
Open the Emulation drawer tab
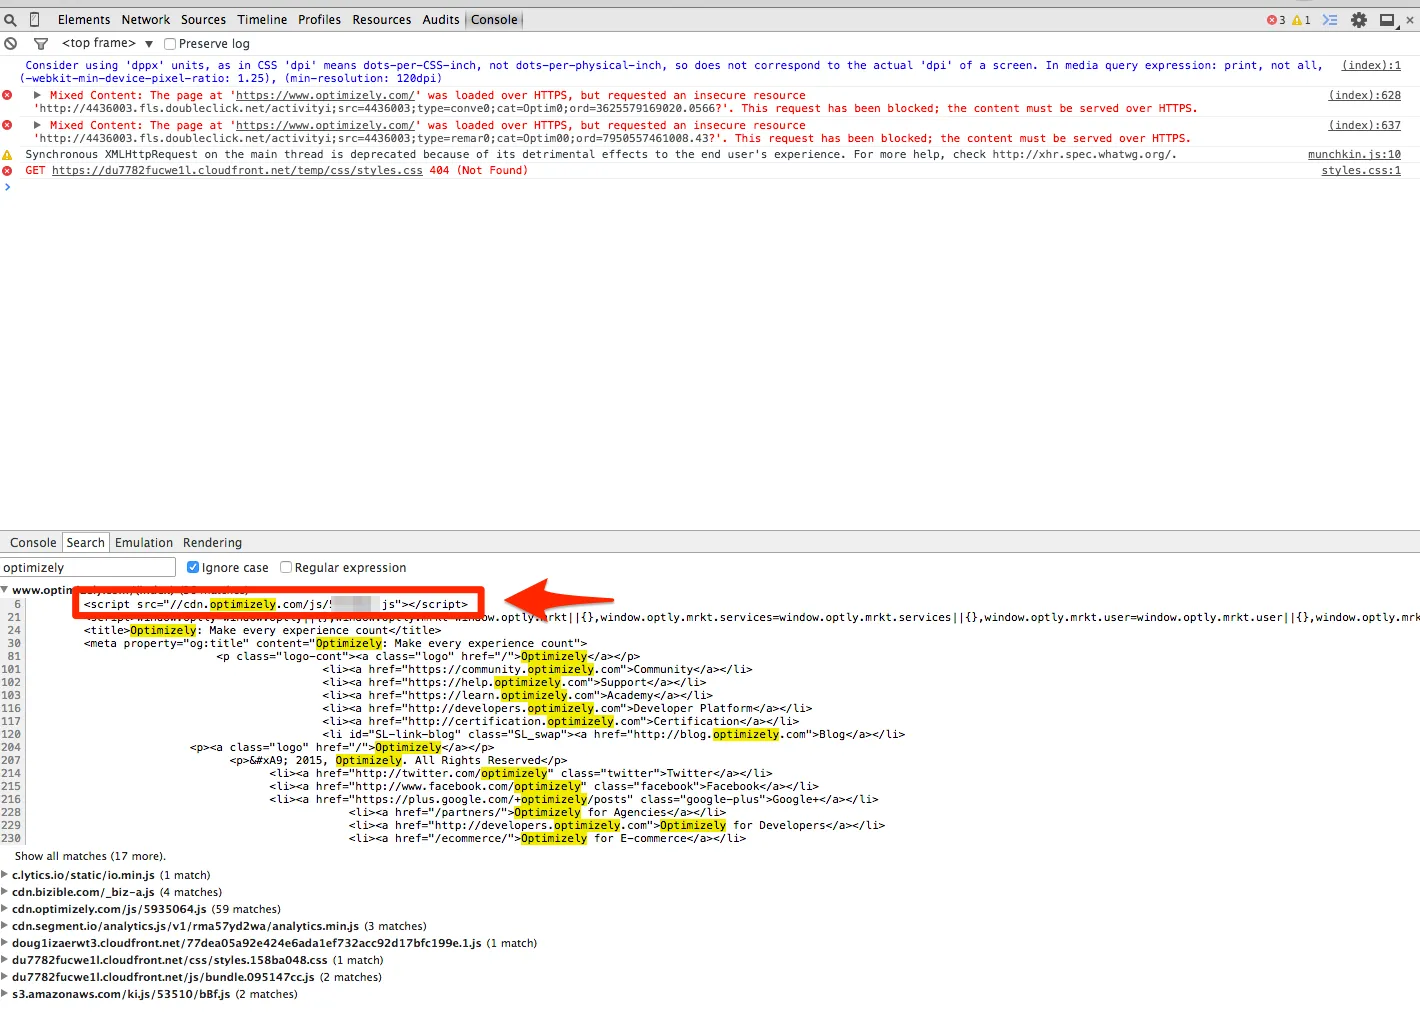144,543
